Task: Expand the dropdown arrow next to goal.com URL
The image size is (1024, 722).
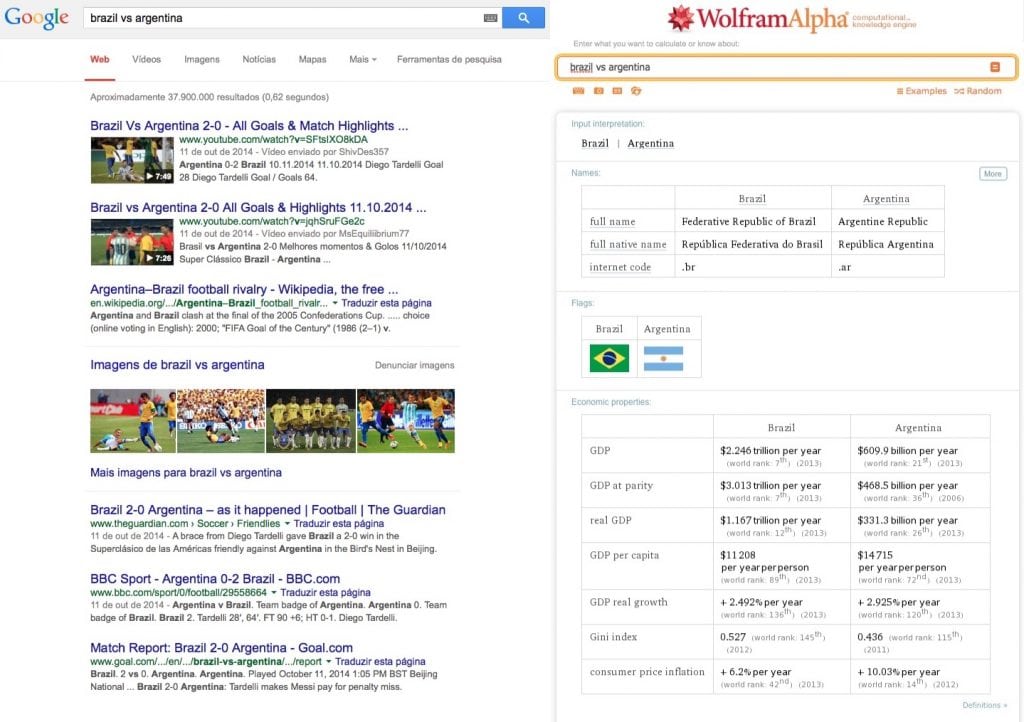Action: (x=328, y=662)
